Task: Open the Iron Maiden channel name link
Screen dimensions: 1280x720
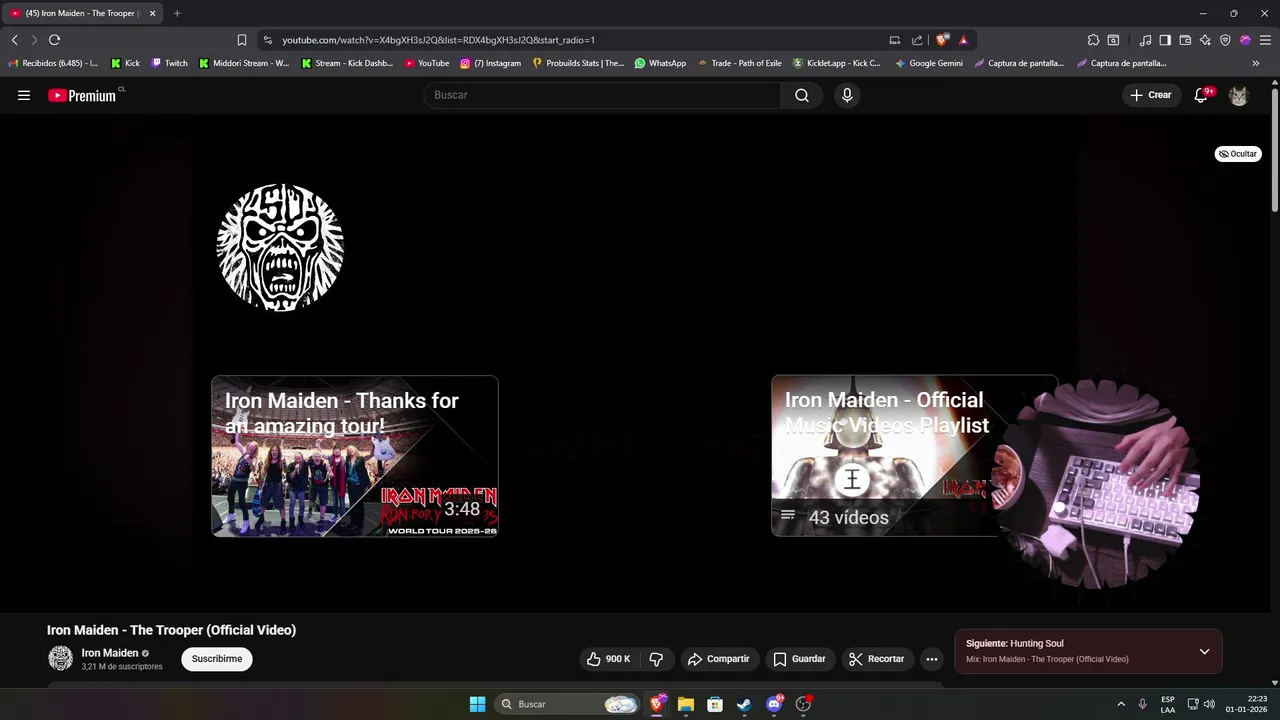Action: click(x=110, y=653)
